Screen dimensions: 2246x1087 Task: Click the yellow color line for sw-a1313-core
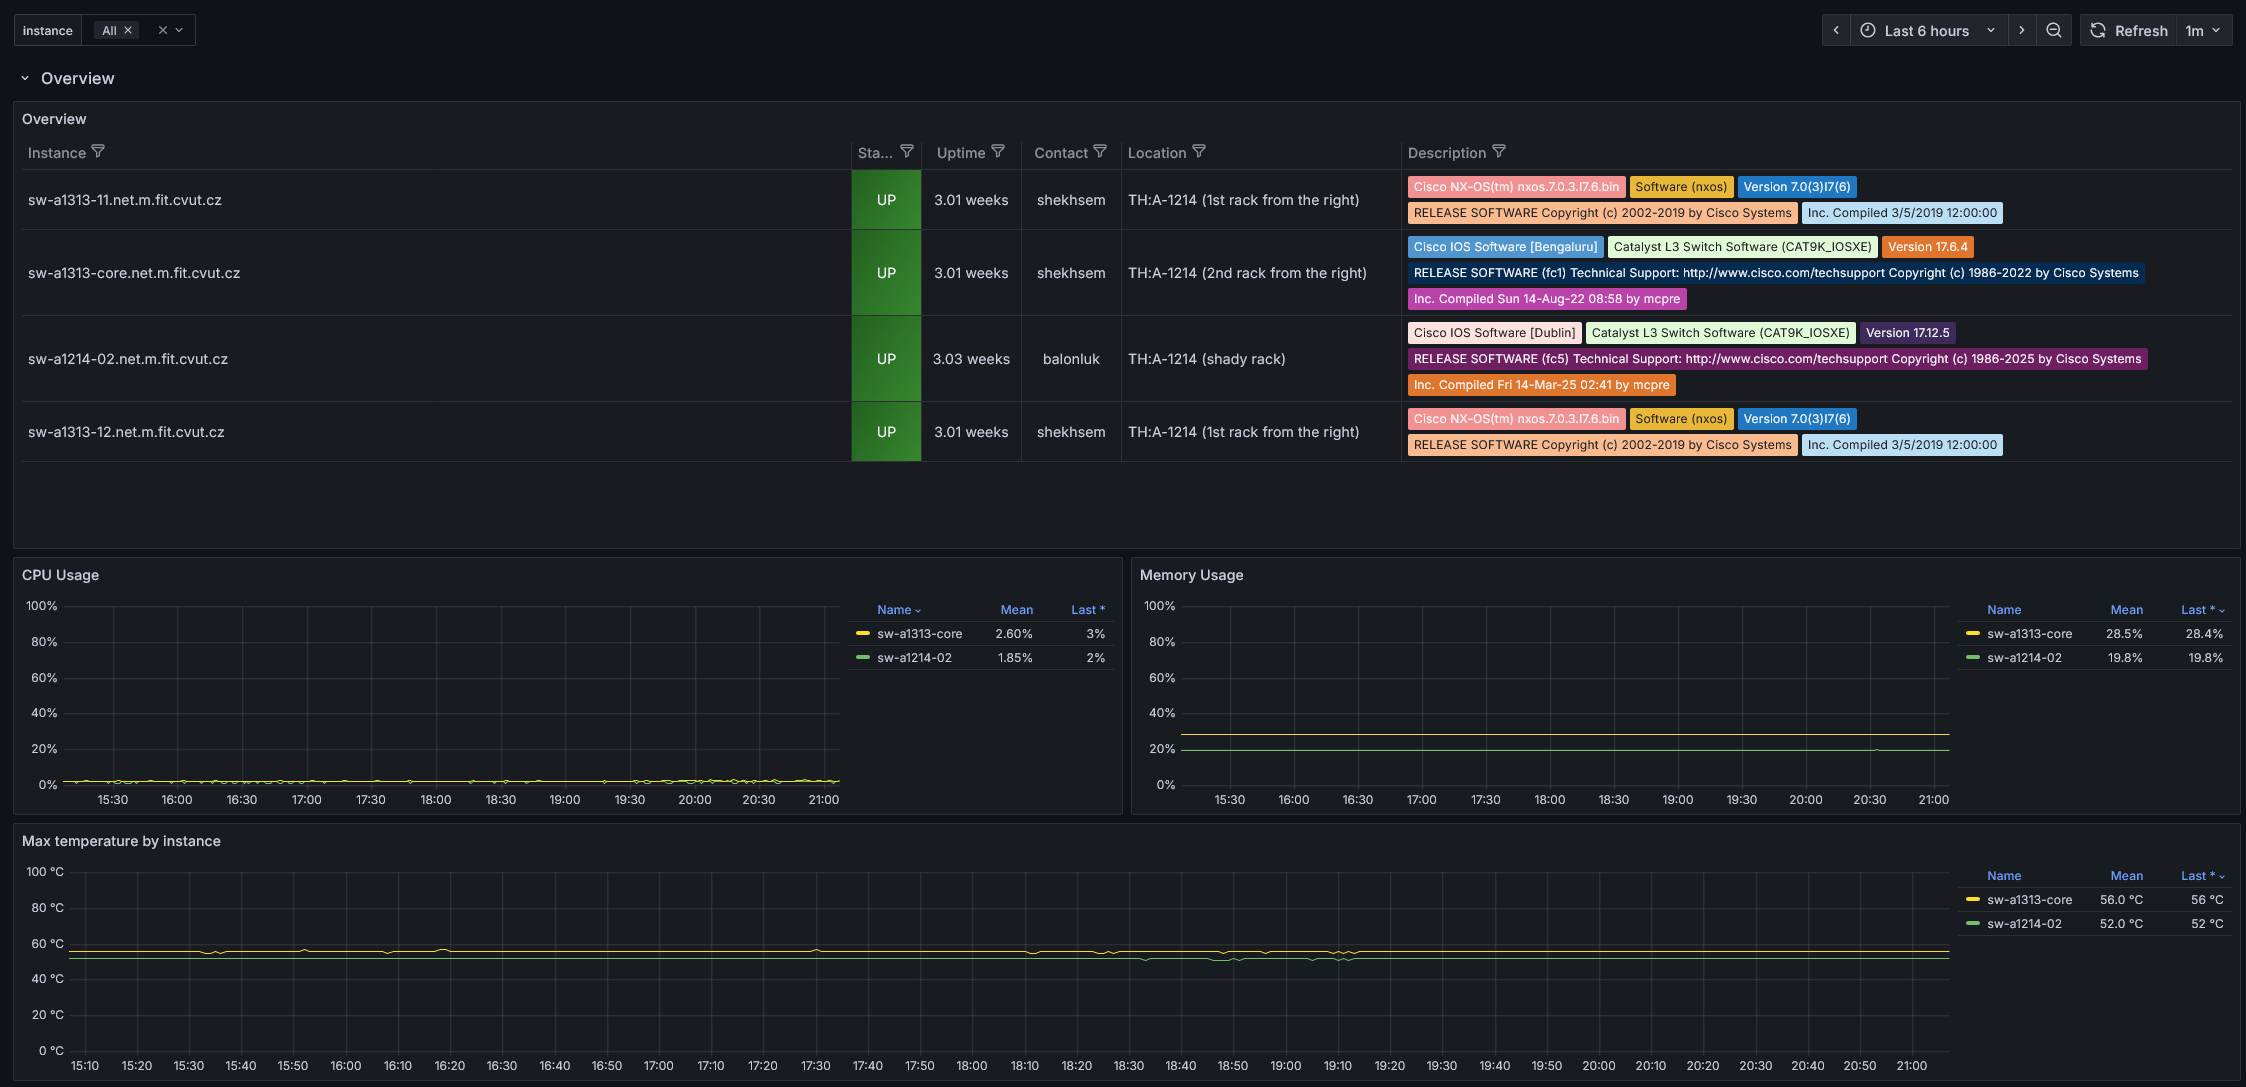click(x=863, y=633)
